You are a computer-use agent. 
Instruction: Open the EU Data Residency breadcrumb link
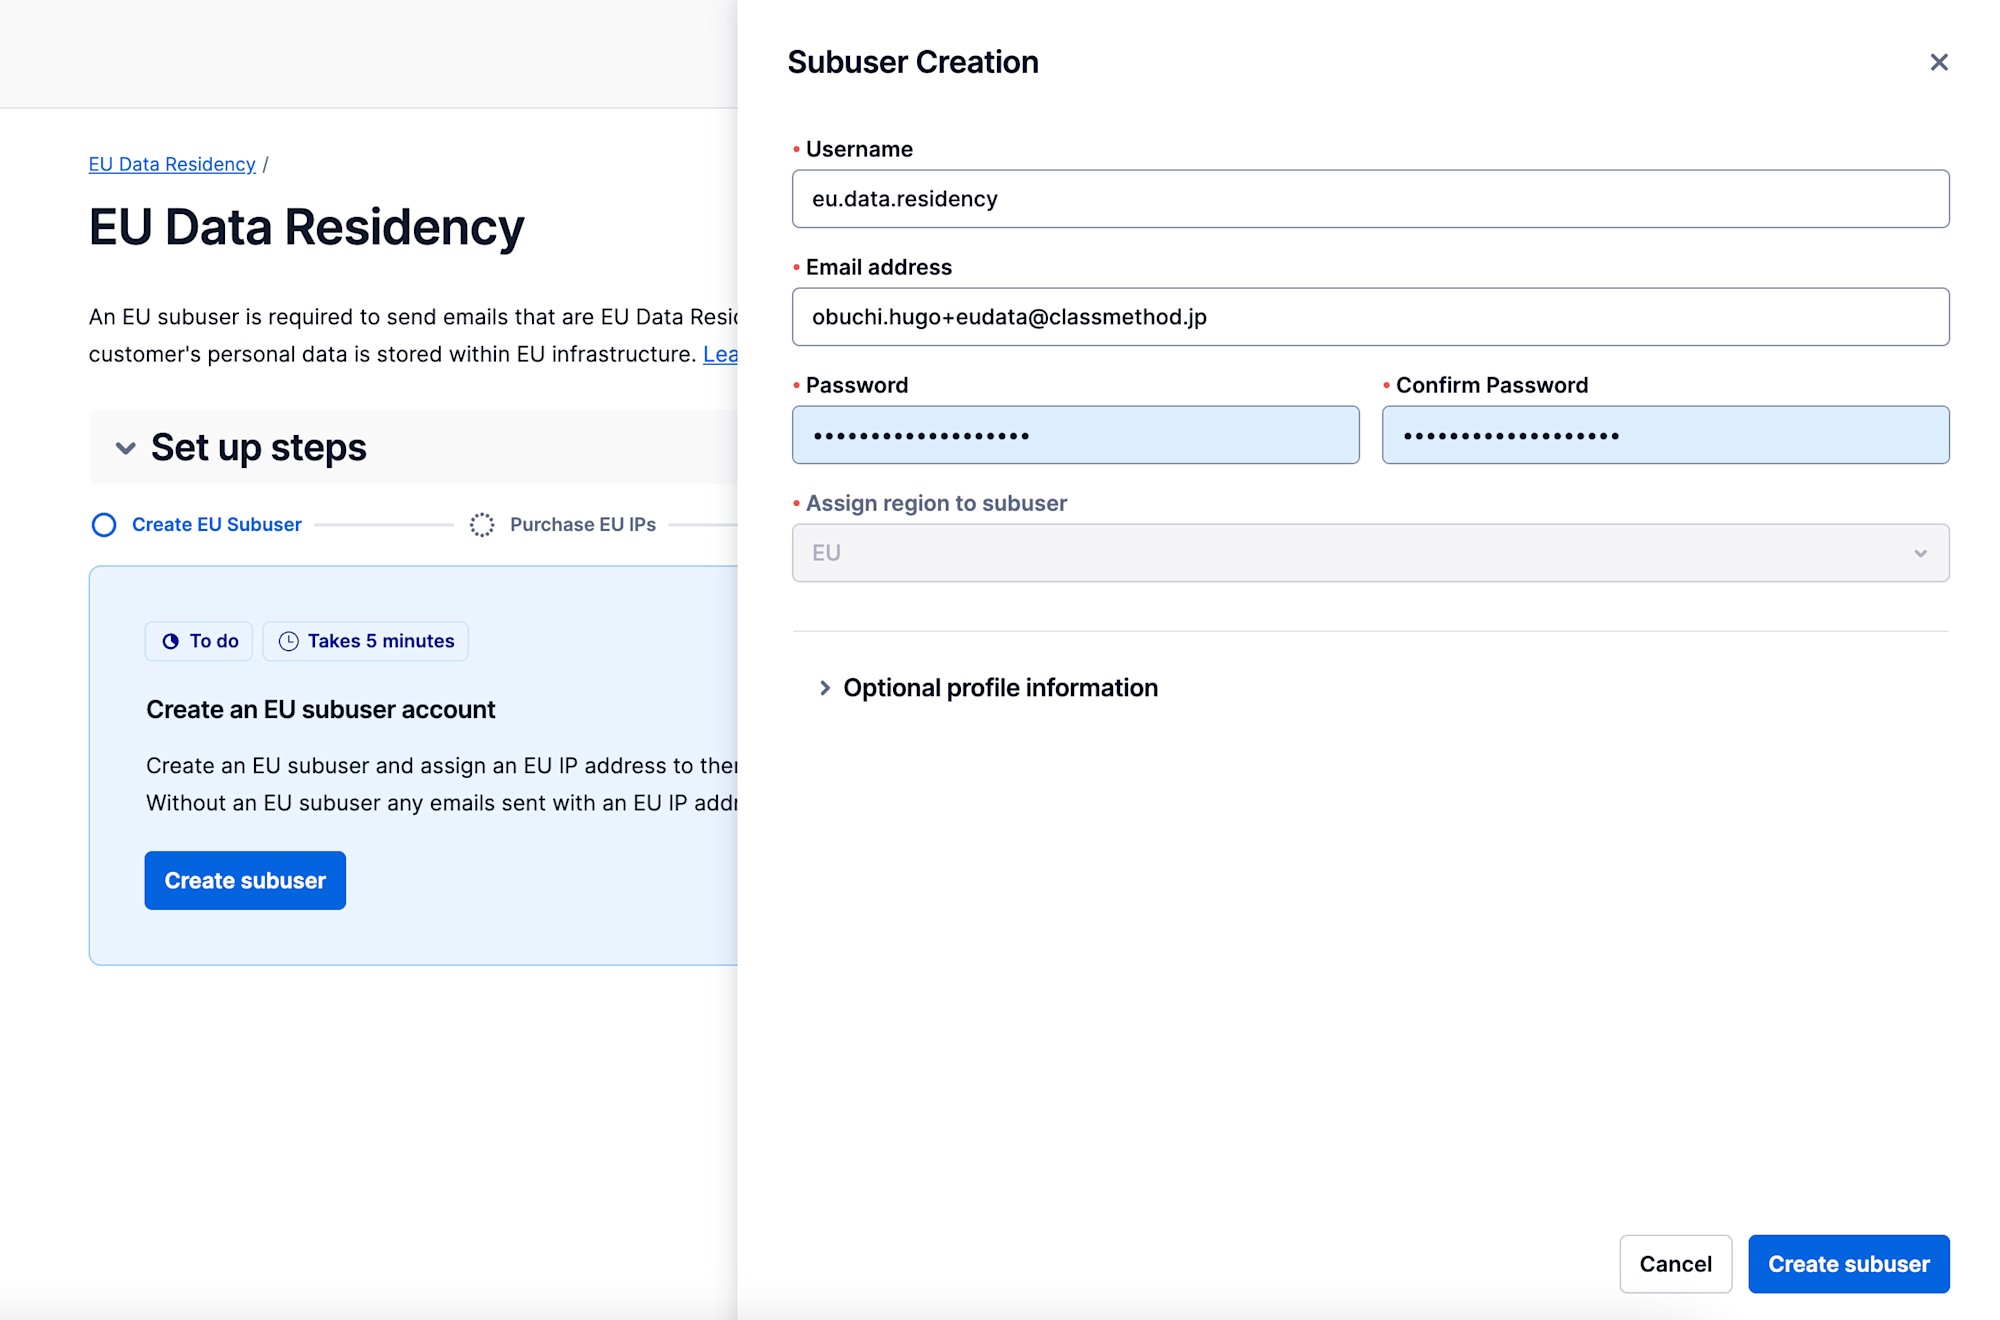coord(172,164)
